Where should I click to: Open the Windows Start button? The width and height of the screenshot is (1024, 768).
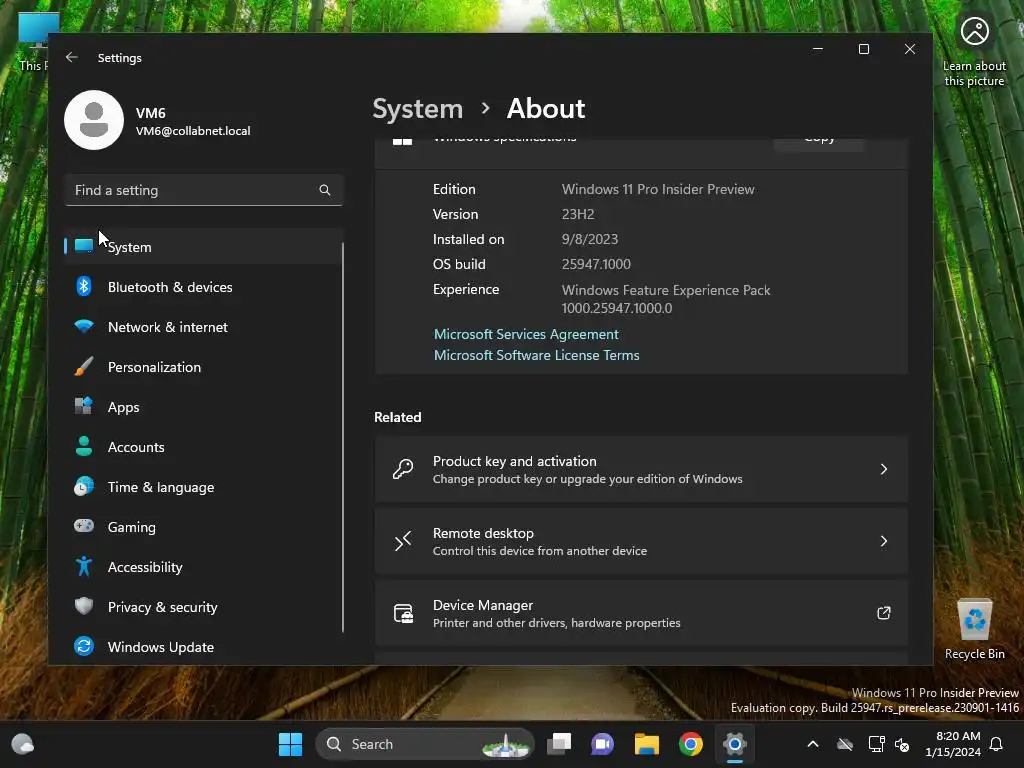(x=290, y=744)
